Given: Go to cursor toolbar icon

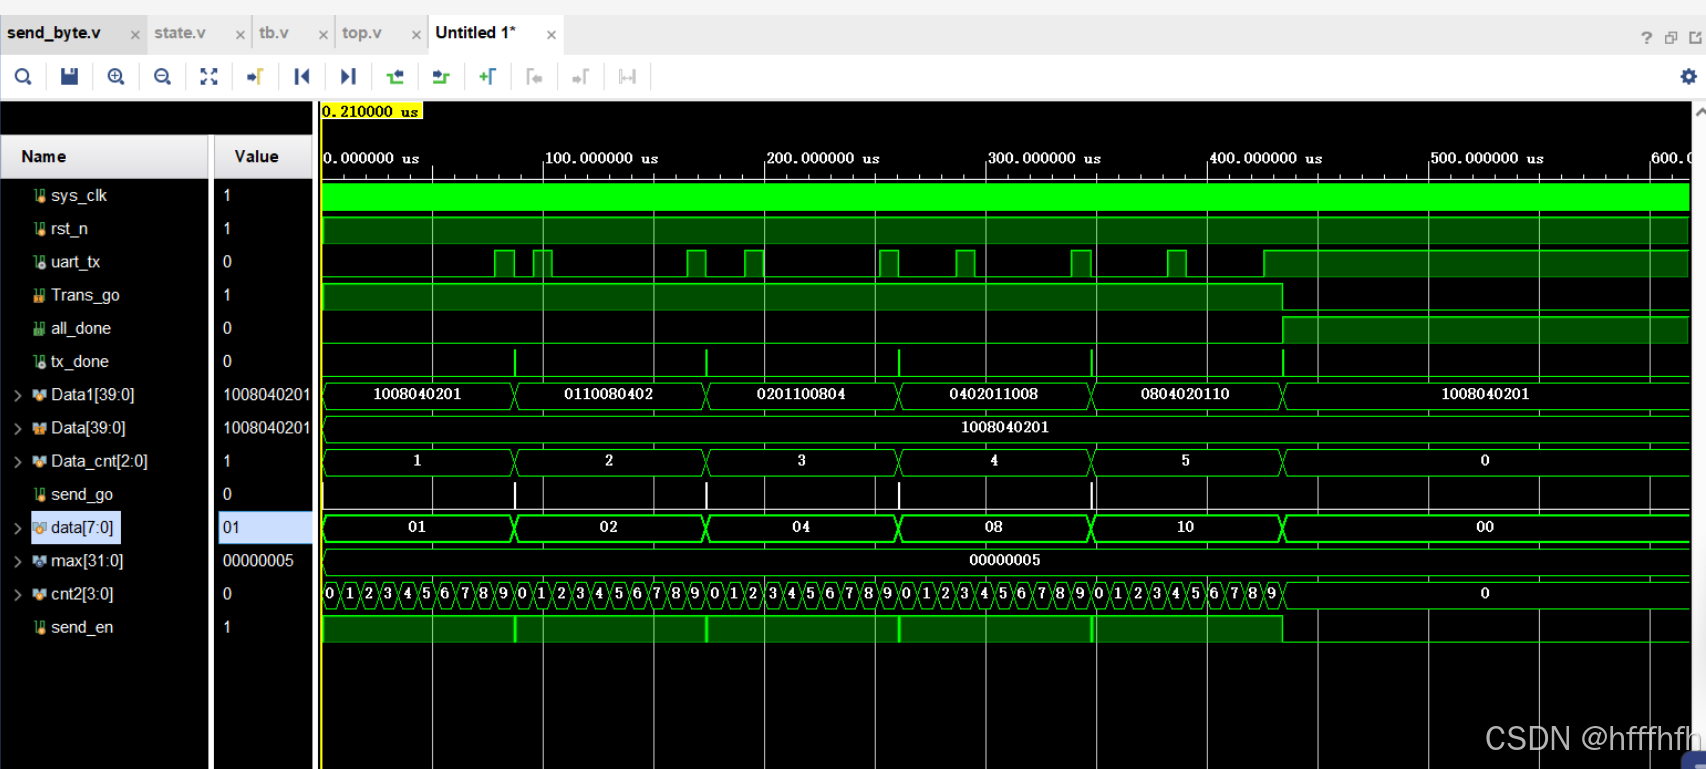Looking at the screenshot, I should click(x=255, y=77).
